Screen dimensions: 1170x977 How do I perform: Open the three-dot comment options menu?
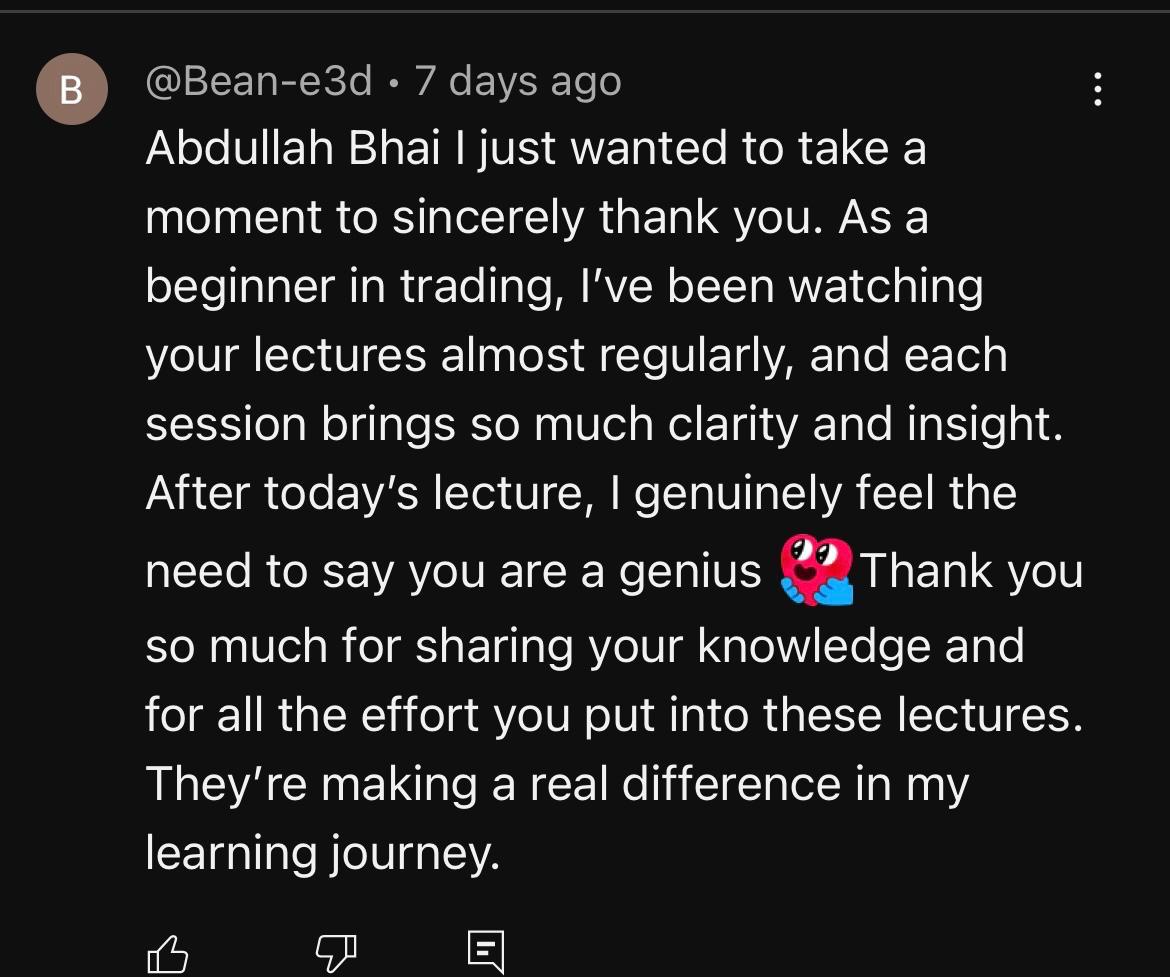(x=1098, y=89)
